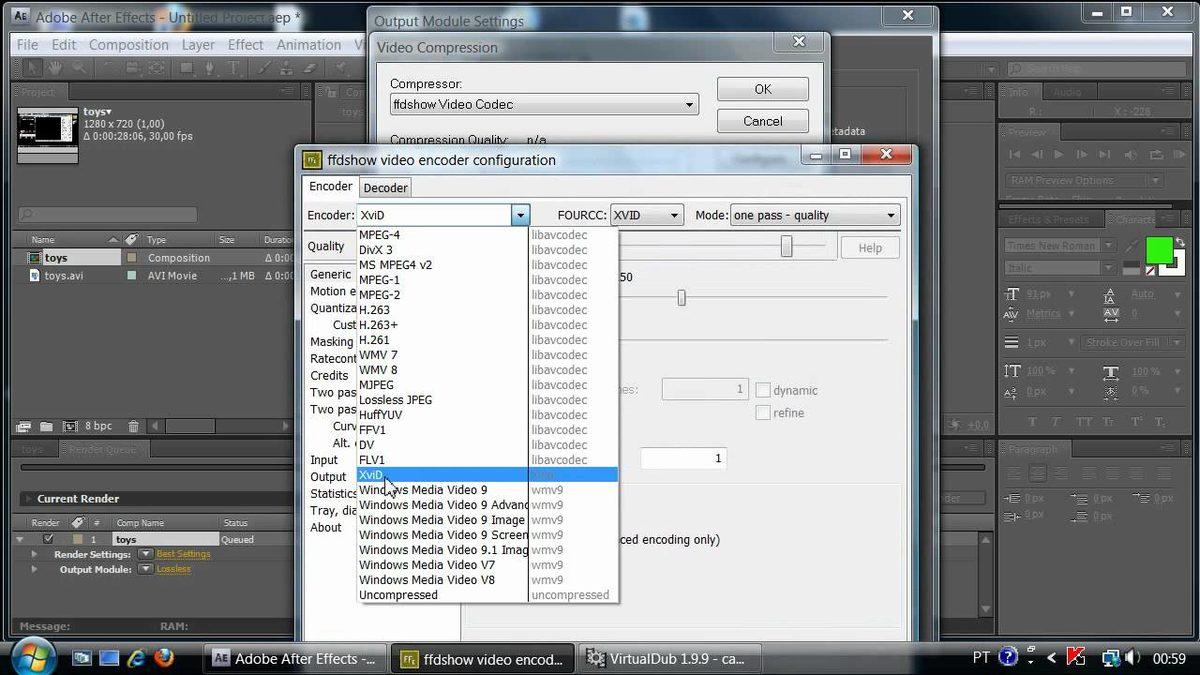
Task: Enable the refine checkbox
Action: pyautogui.click(x=763, y=412)
